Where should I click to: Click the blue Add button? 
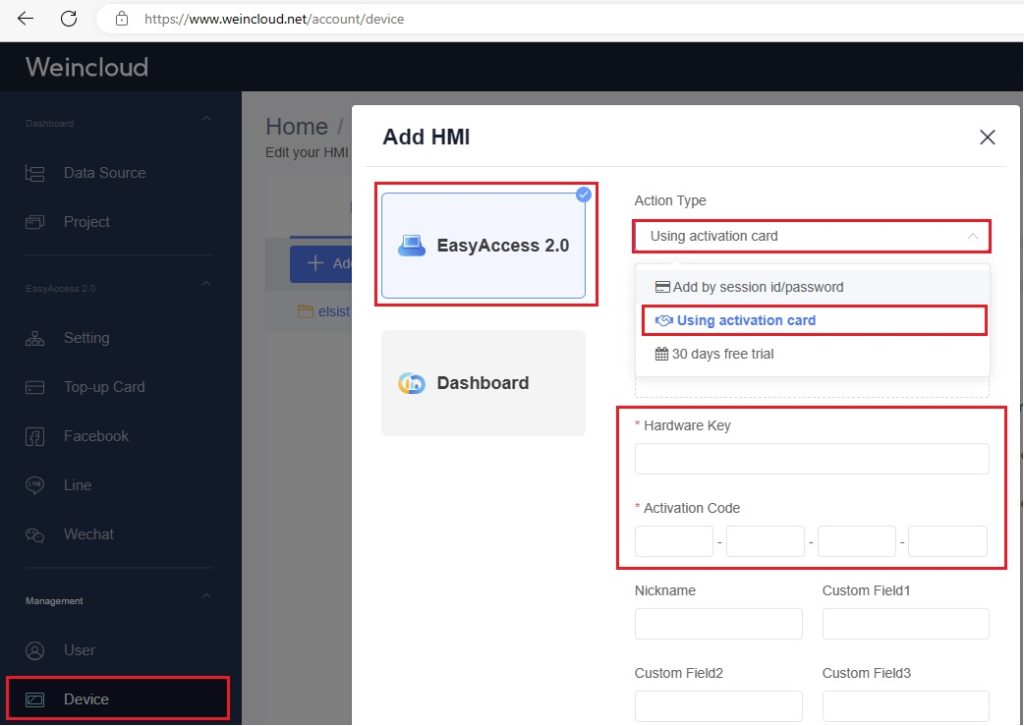(321, 263)
